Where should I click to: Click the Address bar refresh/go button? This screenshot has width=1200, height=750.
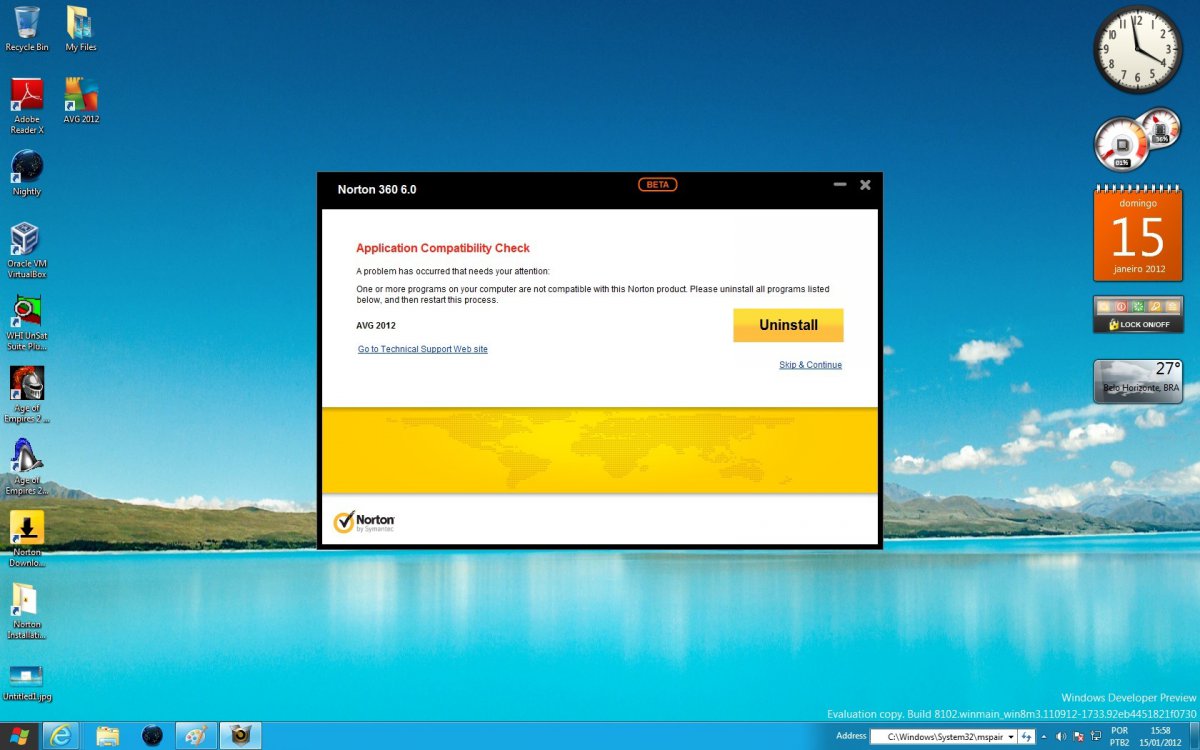coord(1026,737)
